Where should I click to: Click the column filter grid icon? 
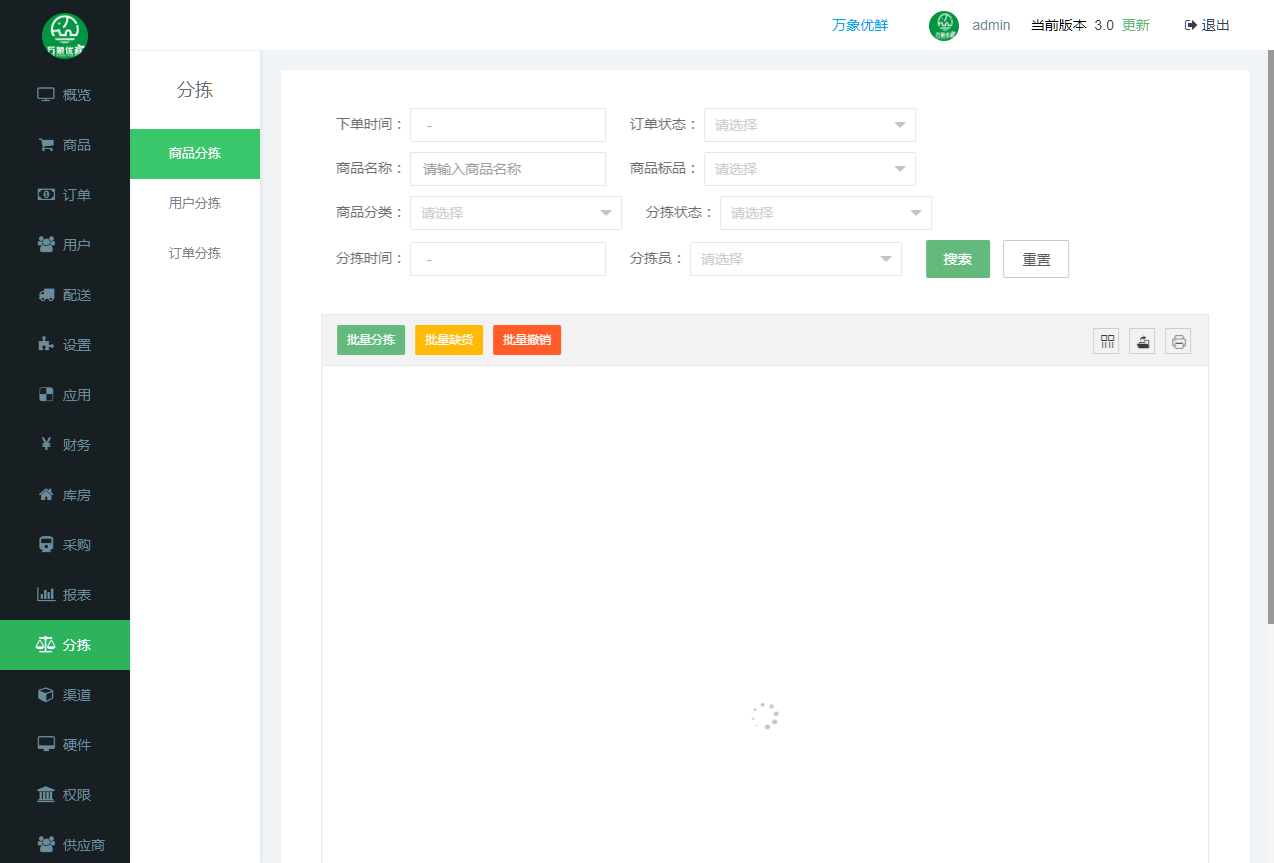[x=1106, y=341]
